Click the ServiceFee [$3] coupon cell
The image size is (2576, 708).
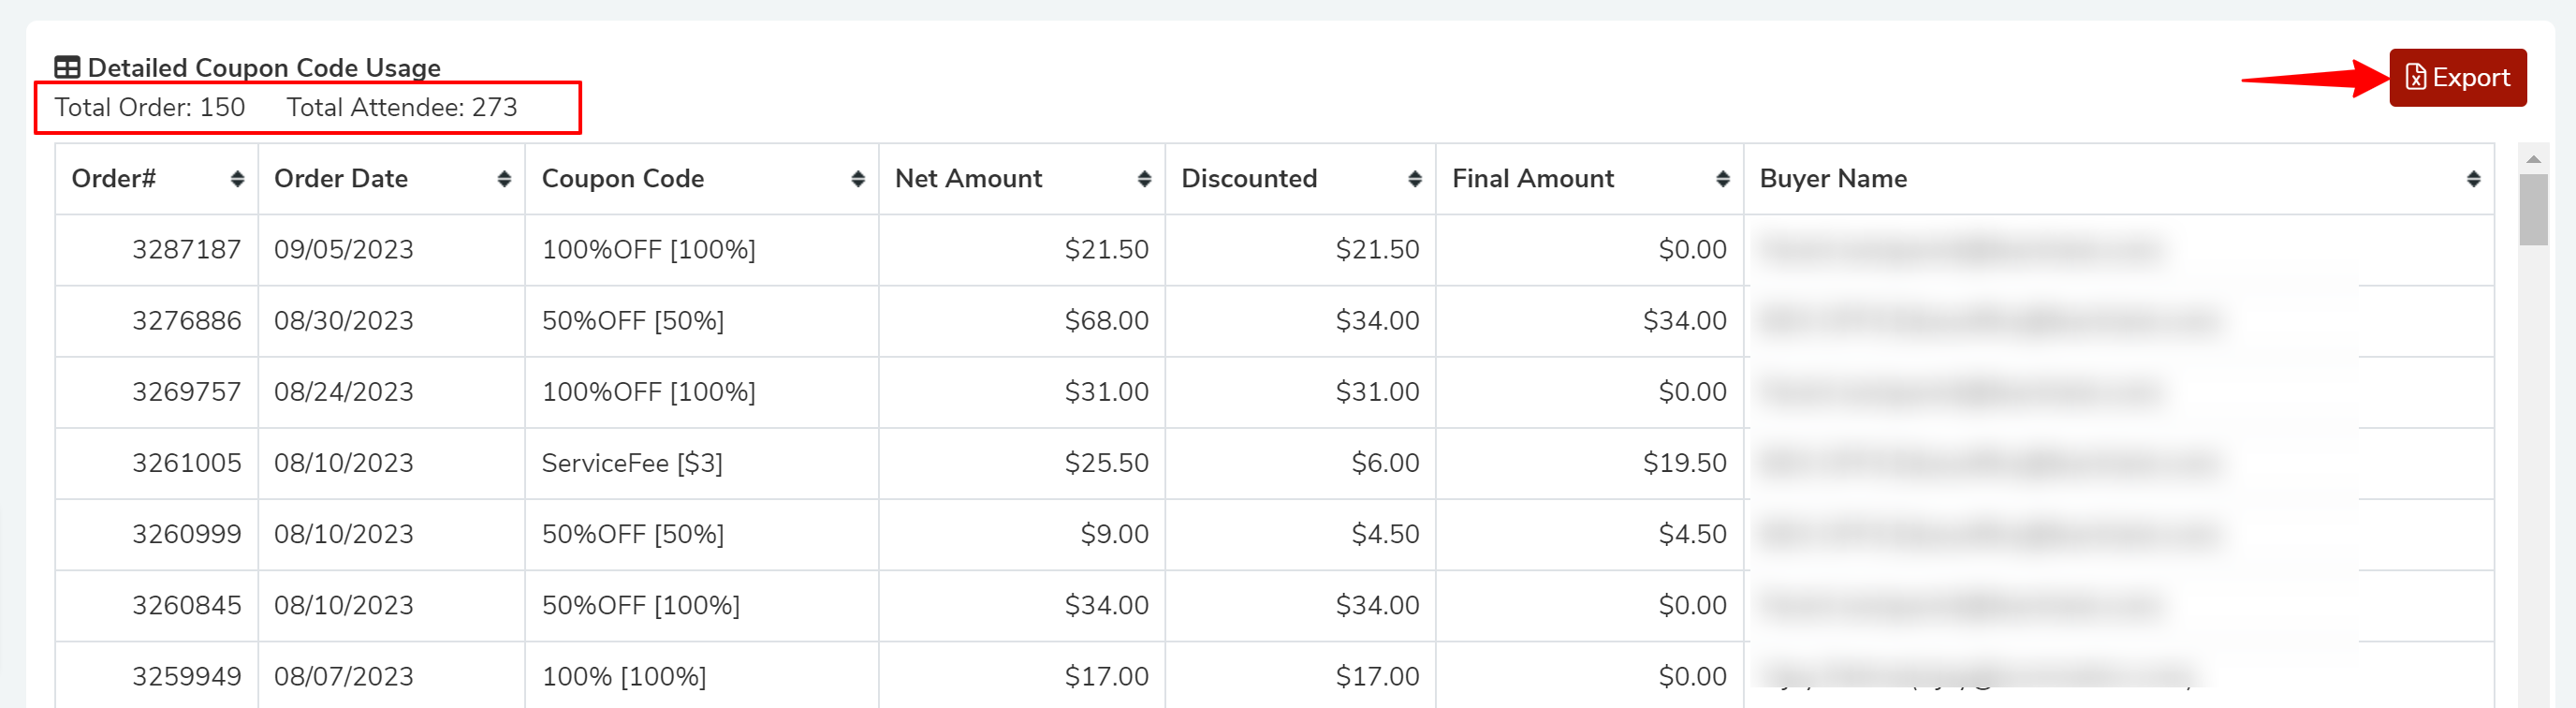631,463
